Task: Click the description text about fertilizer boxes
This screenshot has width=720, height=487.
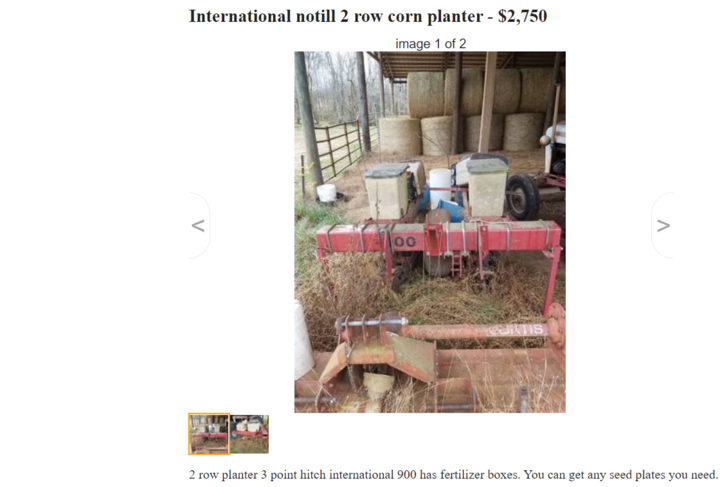Action: [x=452, y=475]
